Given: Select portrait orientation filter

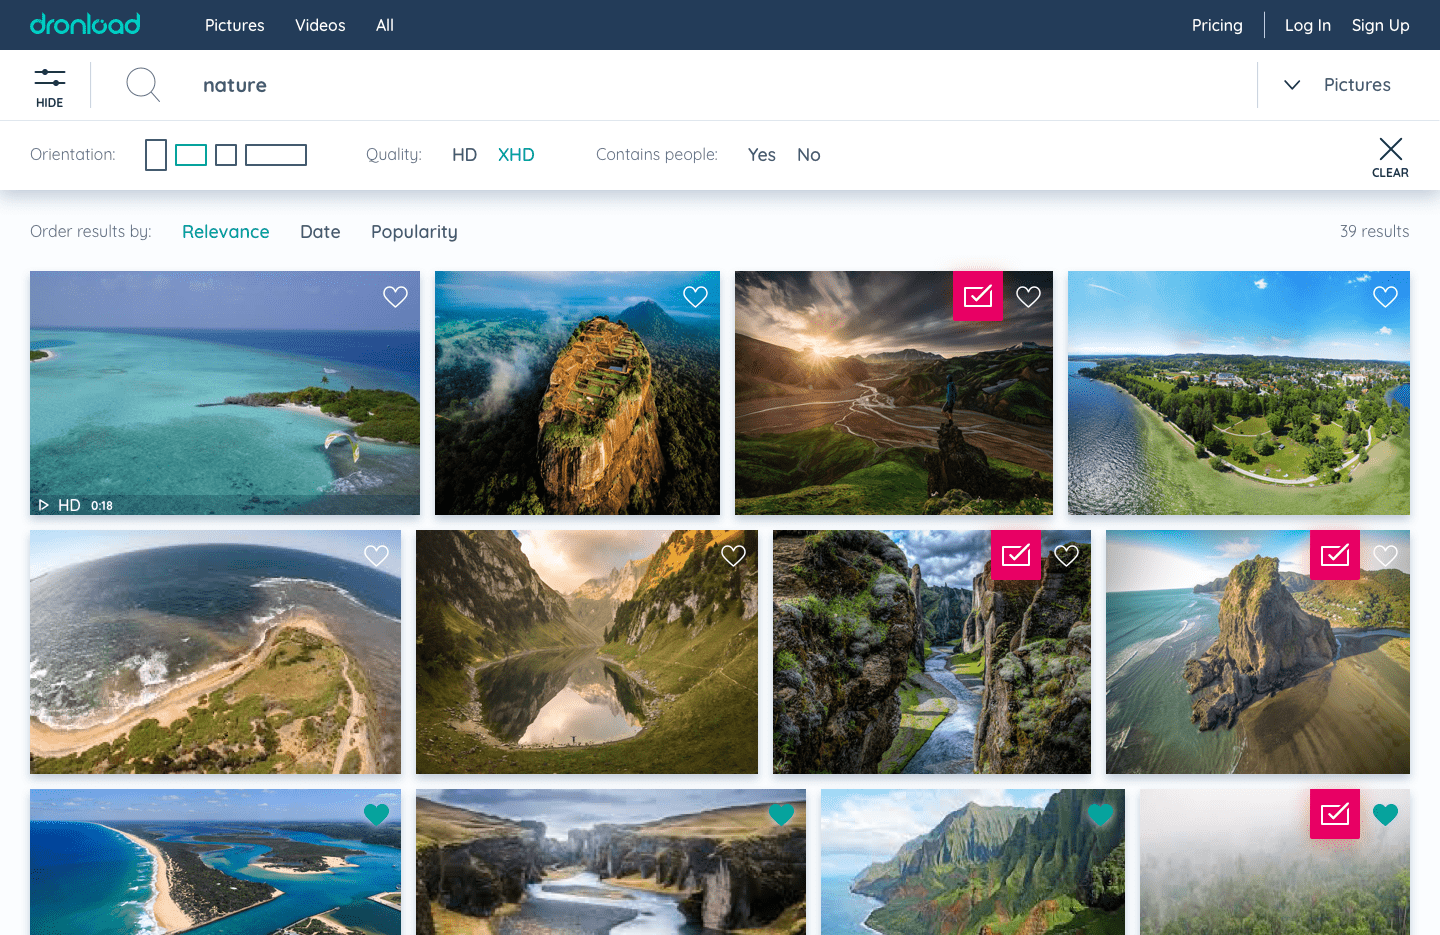Looking at the screenshot, I should 156,155.
